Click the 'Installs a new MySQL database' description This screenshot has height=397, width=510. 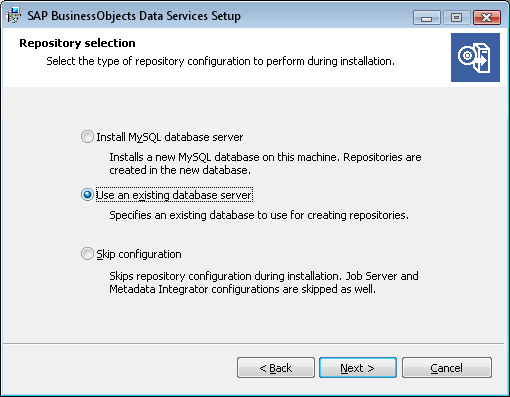click(265, 163)
